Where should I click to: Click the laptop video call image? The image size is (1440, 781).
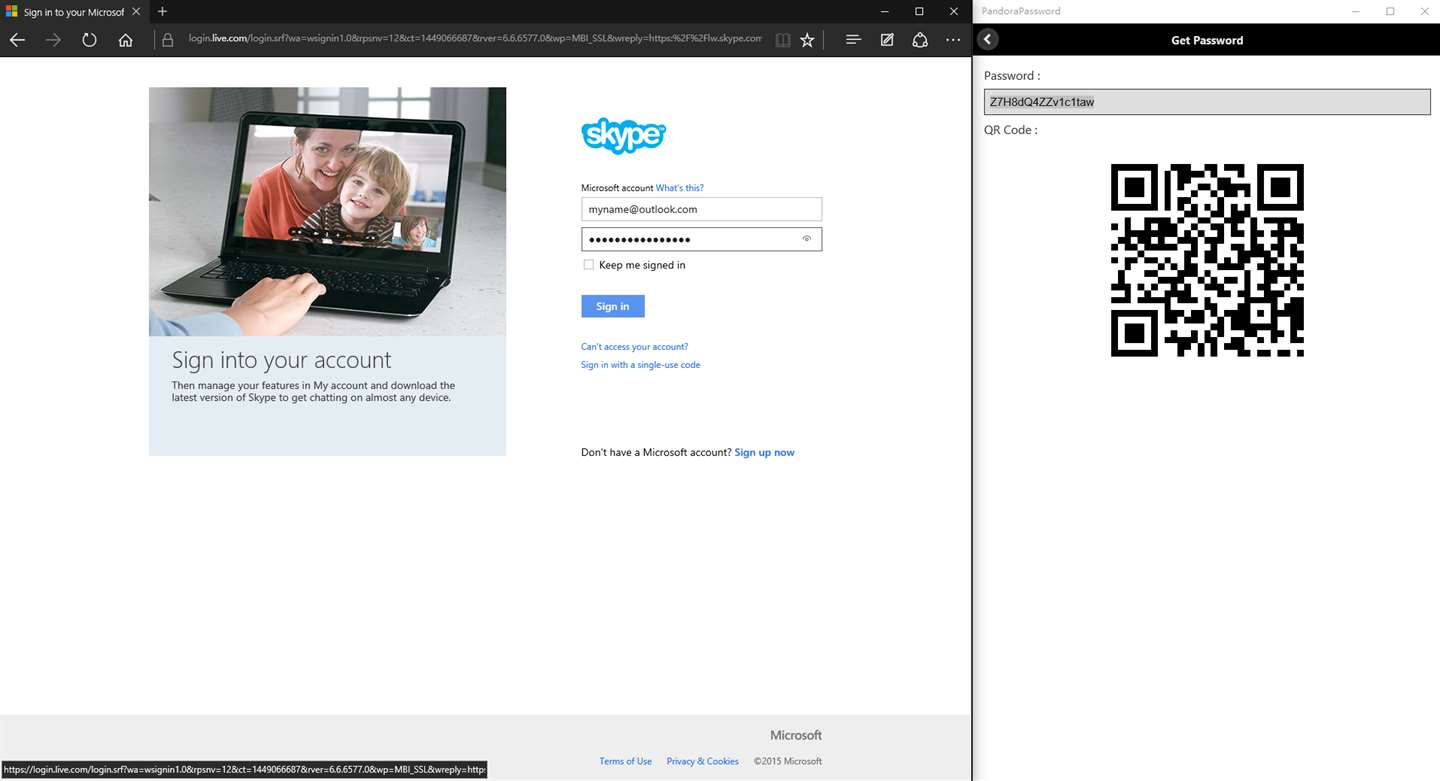(x=327, y=212)
